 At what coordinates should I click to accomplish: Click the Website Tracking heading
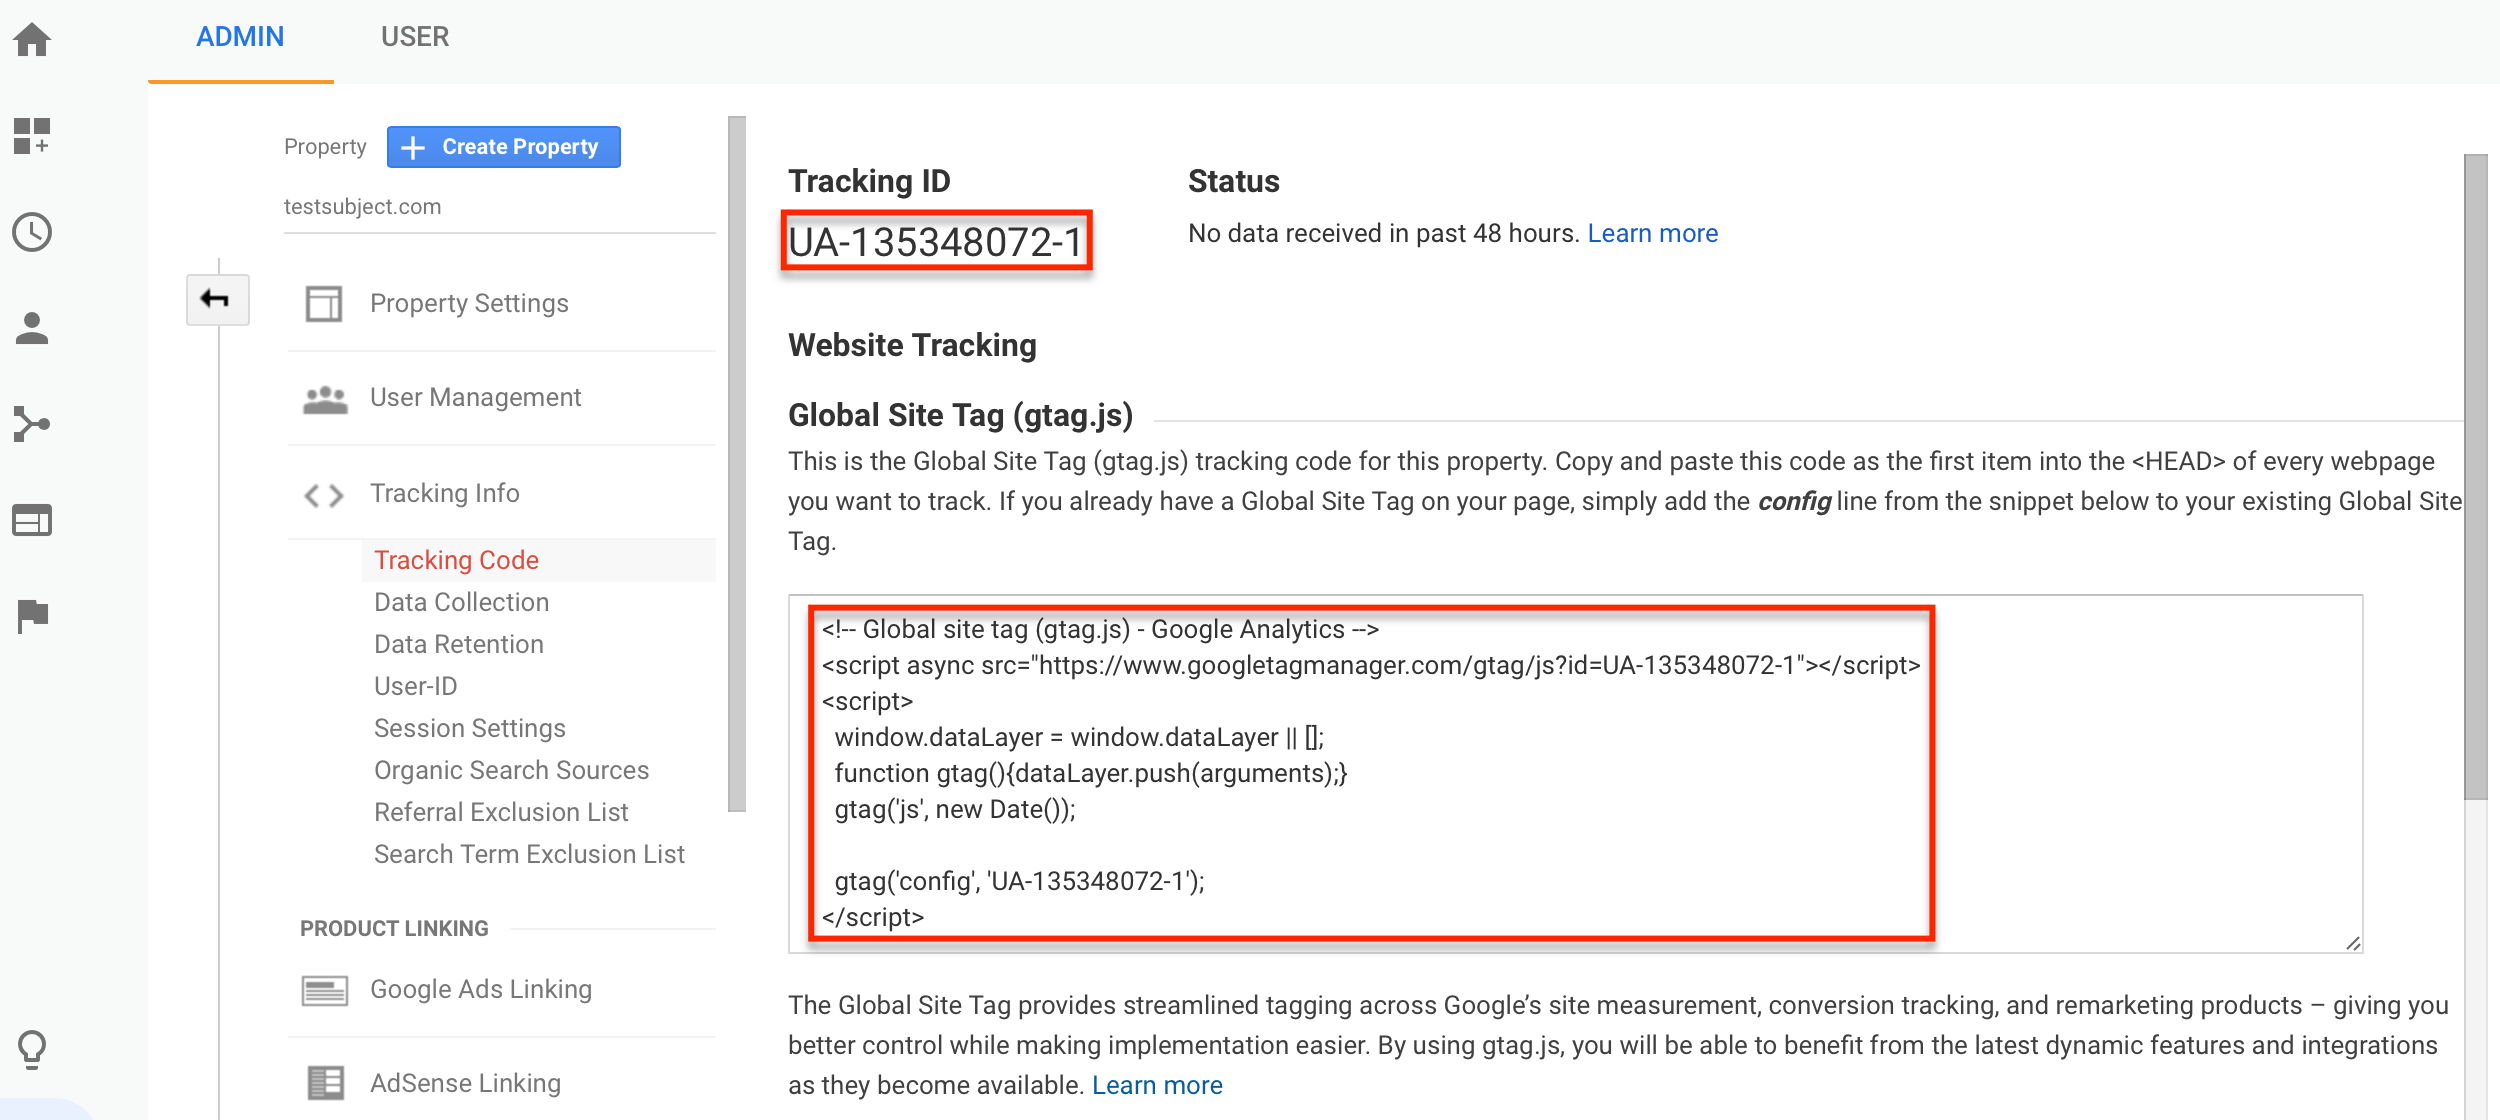click(x=912, y=345)
